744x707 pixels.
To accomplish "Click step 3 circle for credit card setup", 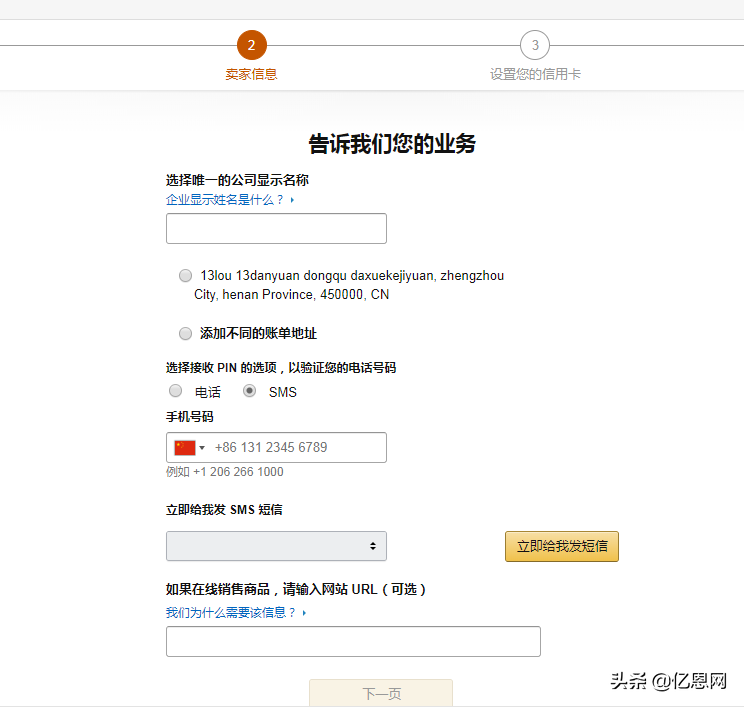I will [x=535, y=45].
